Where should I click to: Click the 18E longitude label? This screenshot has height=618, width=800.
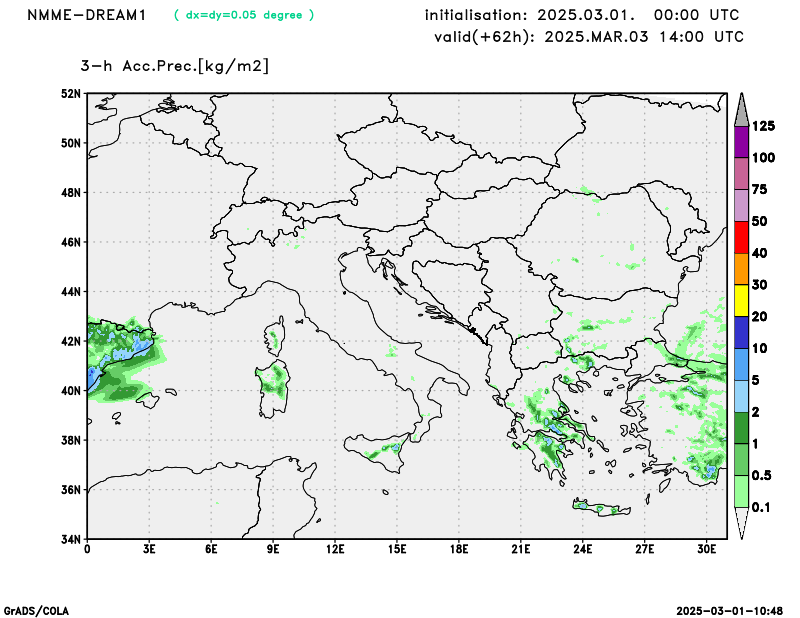[x=459, y=550]
